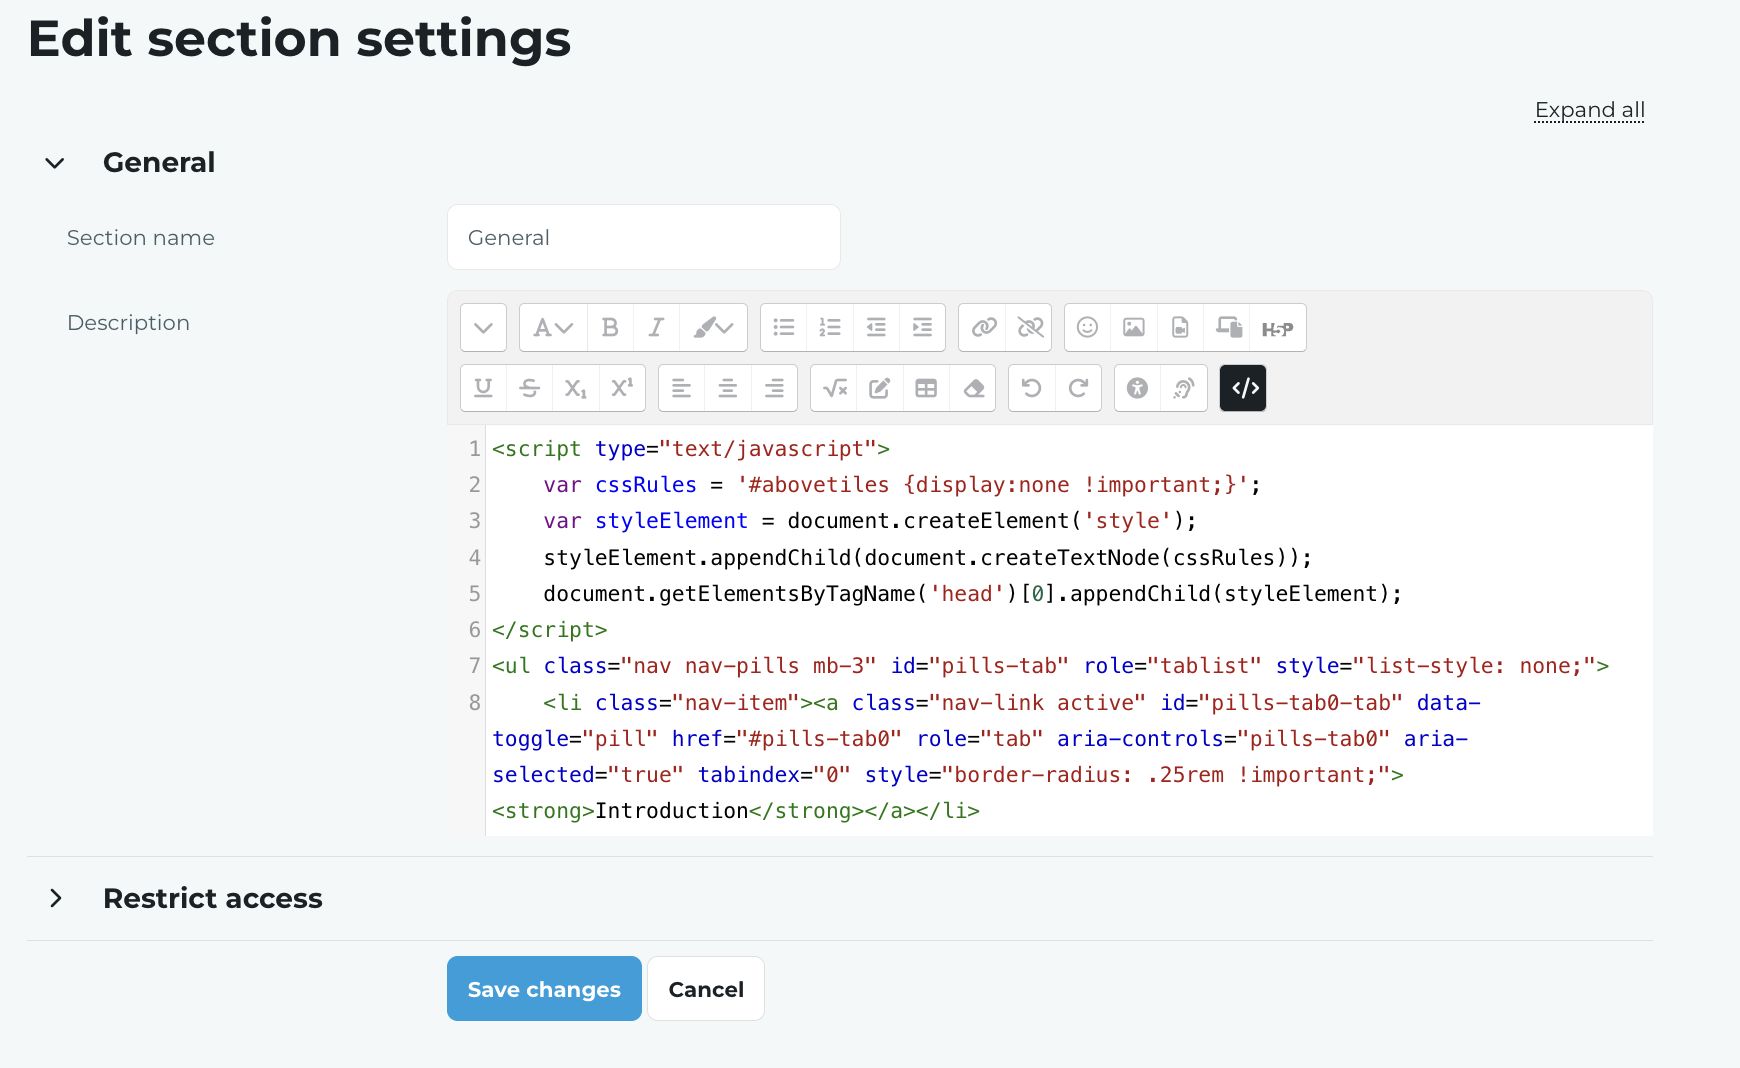Click line number 7 in gutter
The width and height of the screenshot is (1740, 1068).
pos(474,666)
